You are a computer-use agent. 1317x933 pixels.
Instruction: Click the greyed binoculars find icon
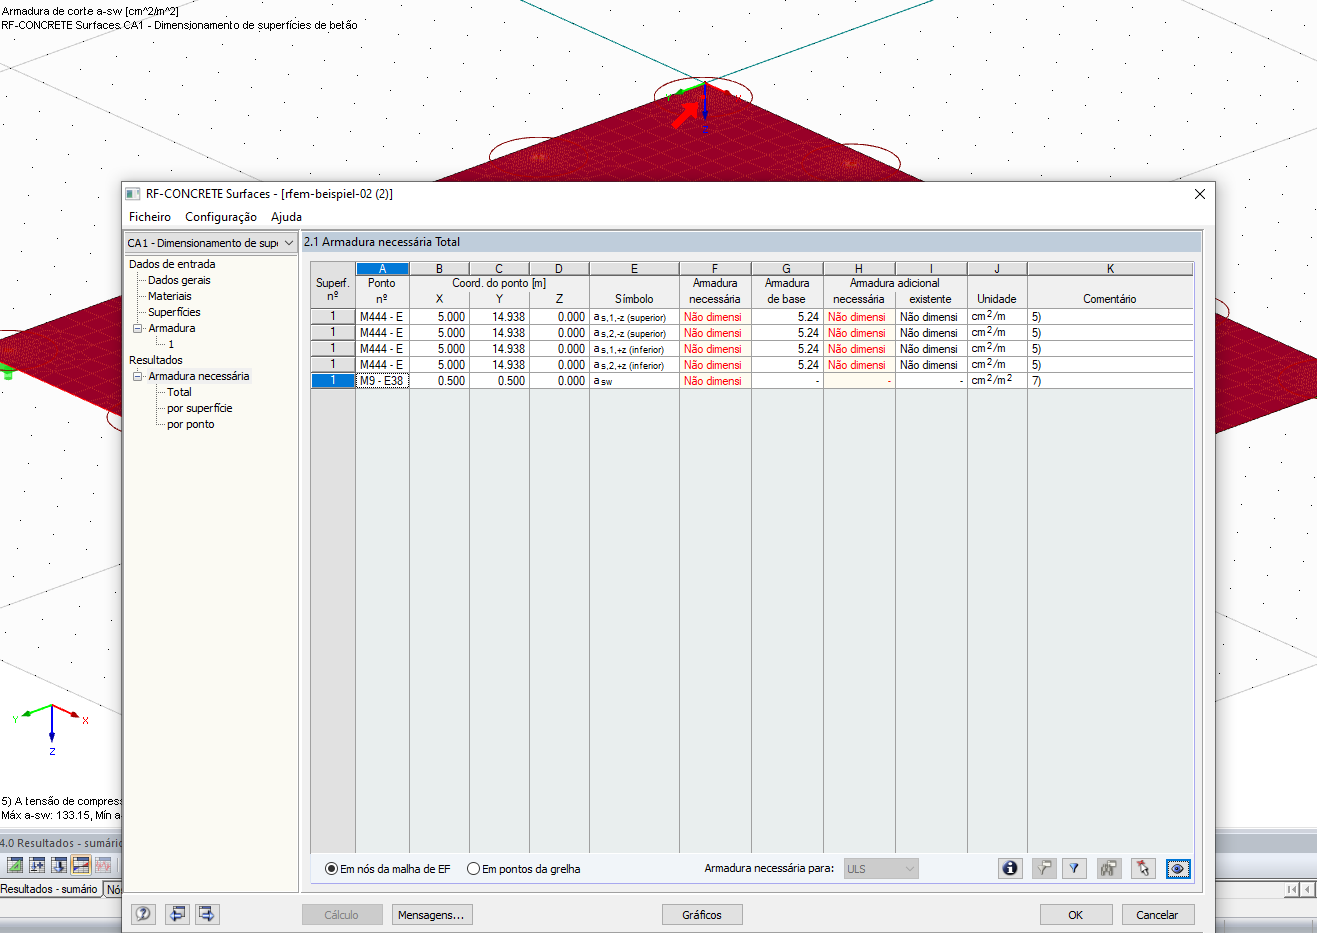click(1108, 868)
